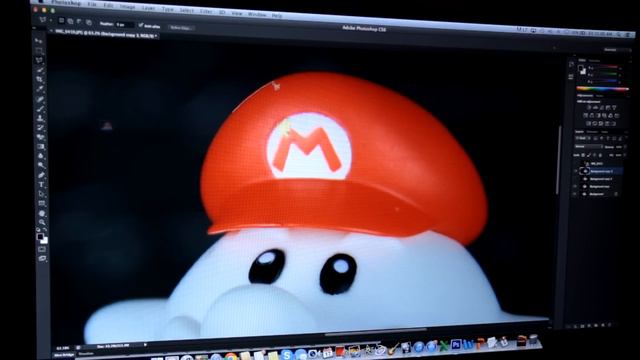The height and width of the screenshot is (360, 640).
Task: Select the Brush tool
Action: pyautogui.click(x=40, y=109)
